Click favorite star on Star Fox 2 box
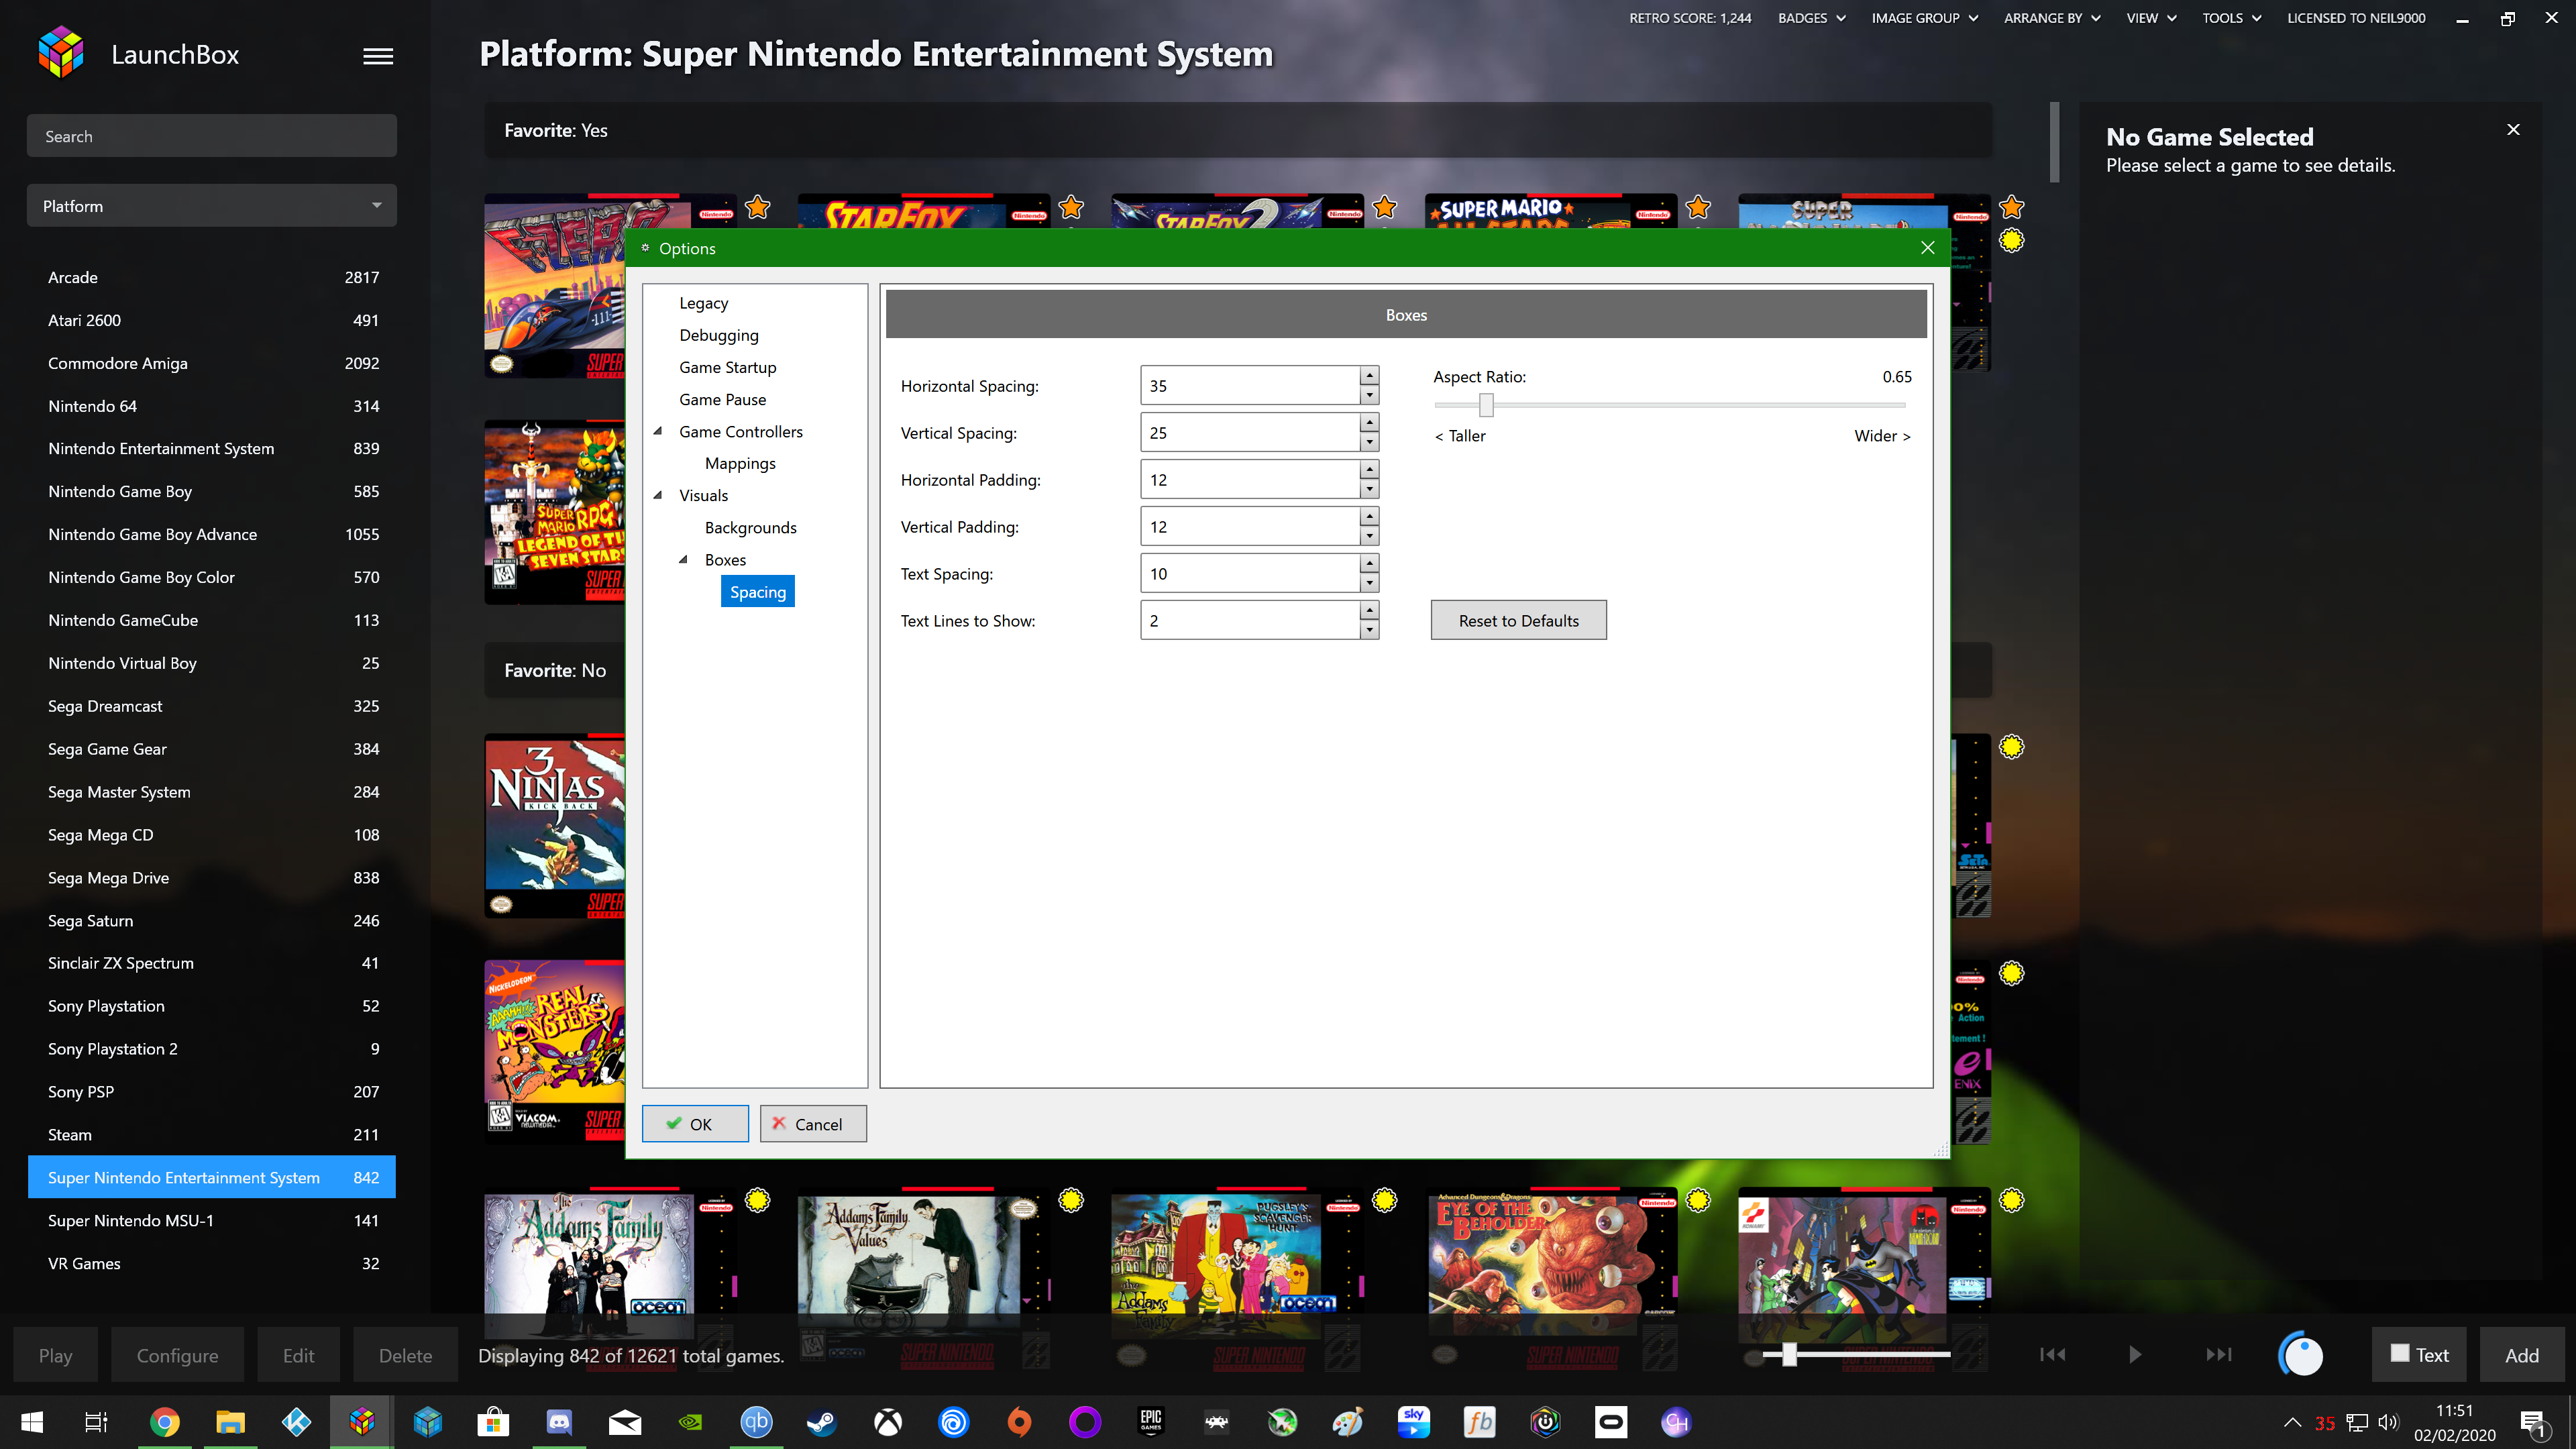Image resolution: width=2576 pixels, height=1449 pixels. click(1385, 207)
